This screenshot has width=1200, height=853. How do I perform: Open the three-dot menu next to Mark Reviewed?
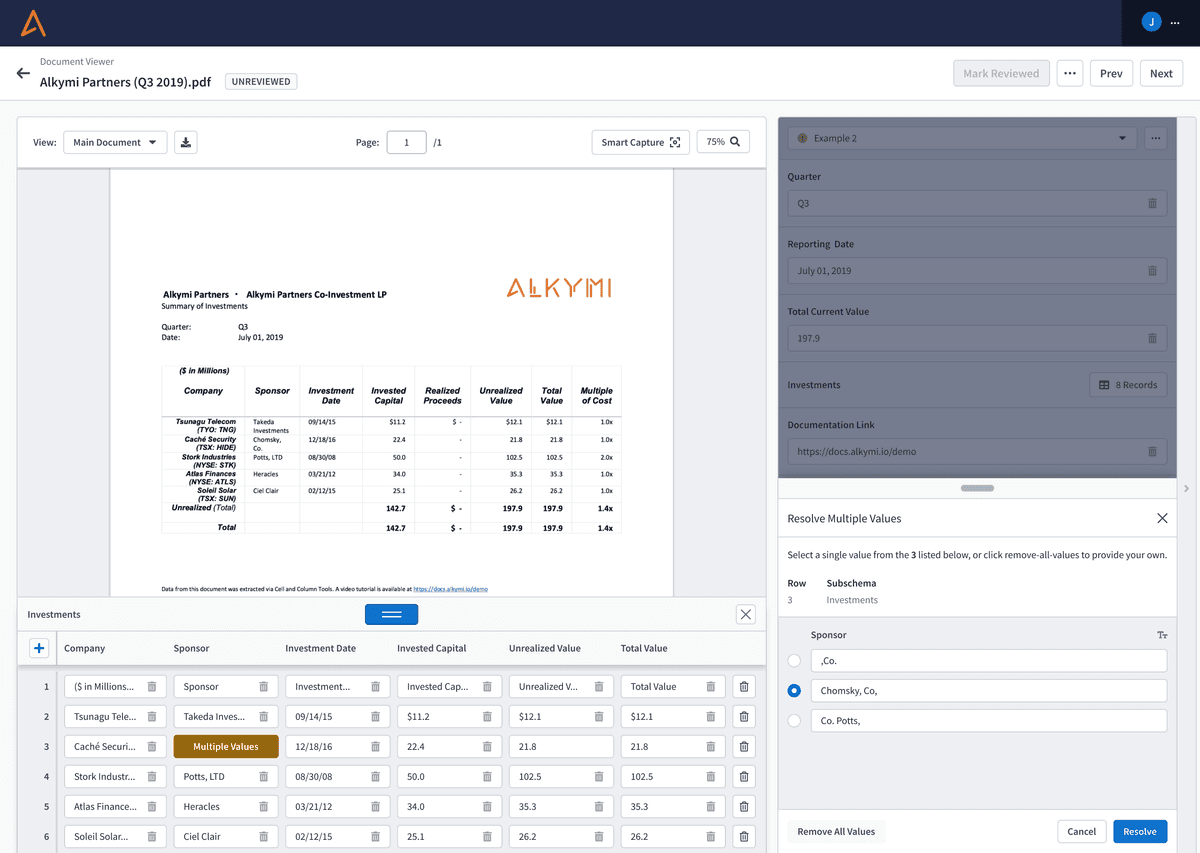[x=1069, y=74]
